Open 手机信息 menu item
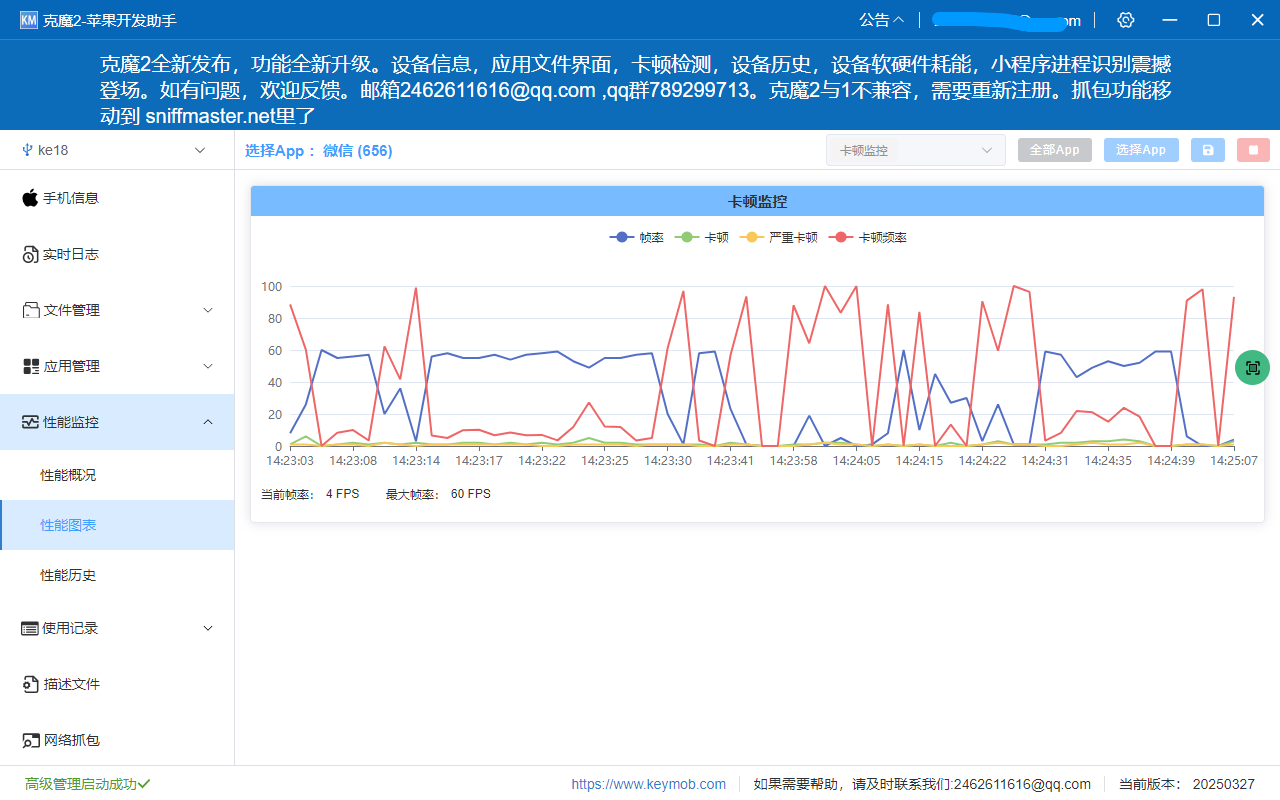Screen dimensions: 1280x800 [x=117, y=198]
